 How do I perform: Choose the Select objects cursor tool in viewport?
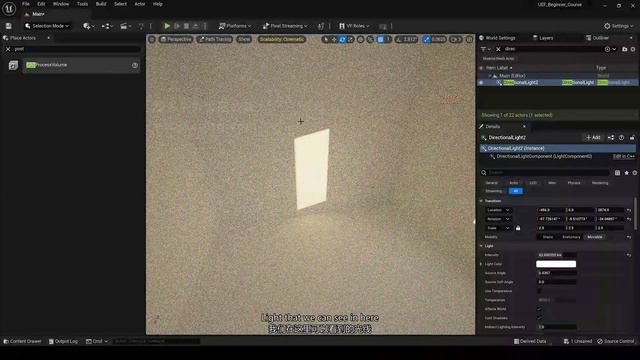pyautogui.click(x=326, y=40)
